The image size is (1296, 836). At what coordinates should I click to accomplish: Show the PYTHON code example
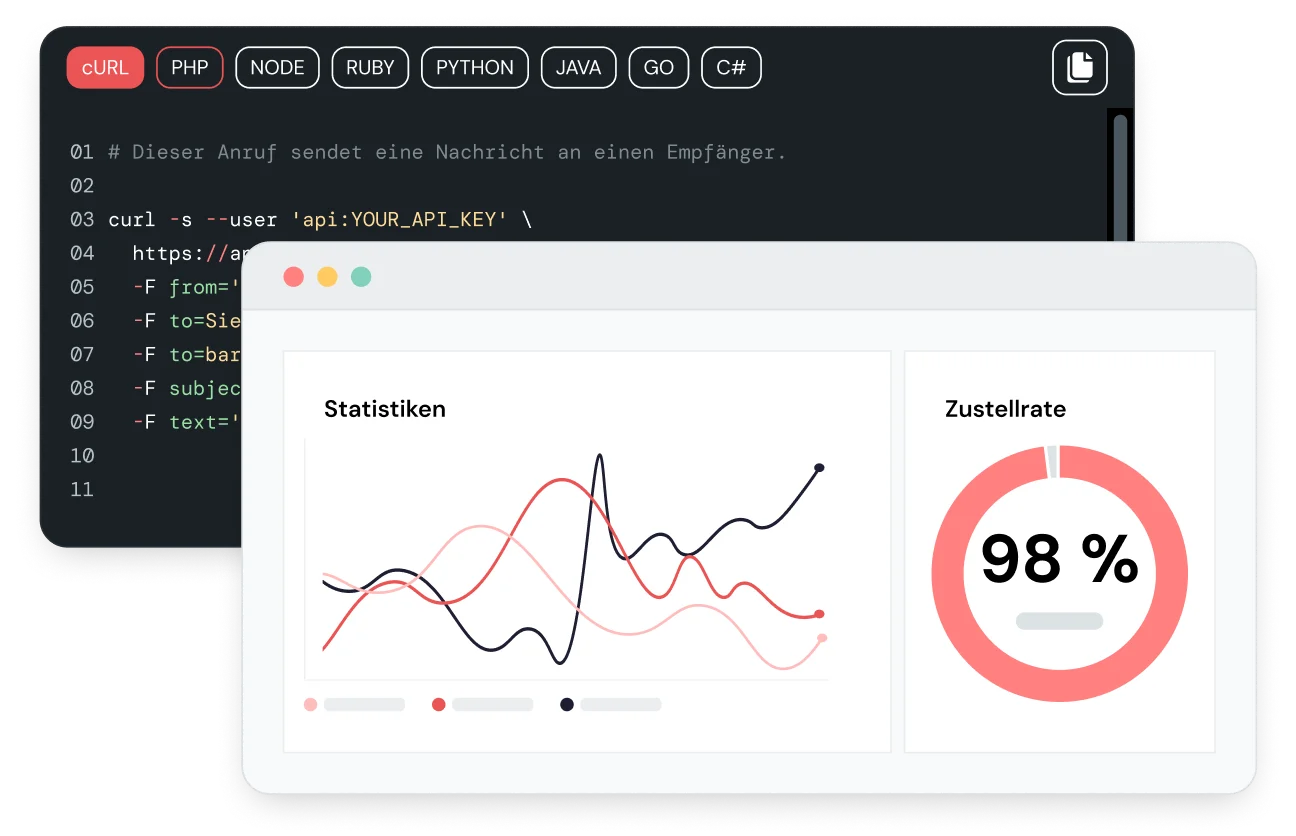[475, 68]
